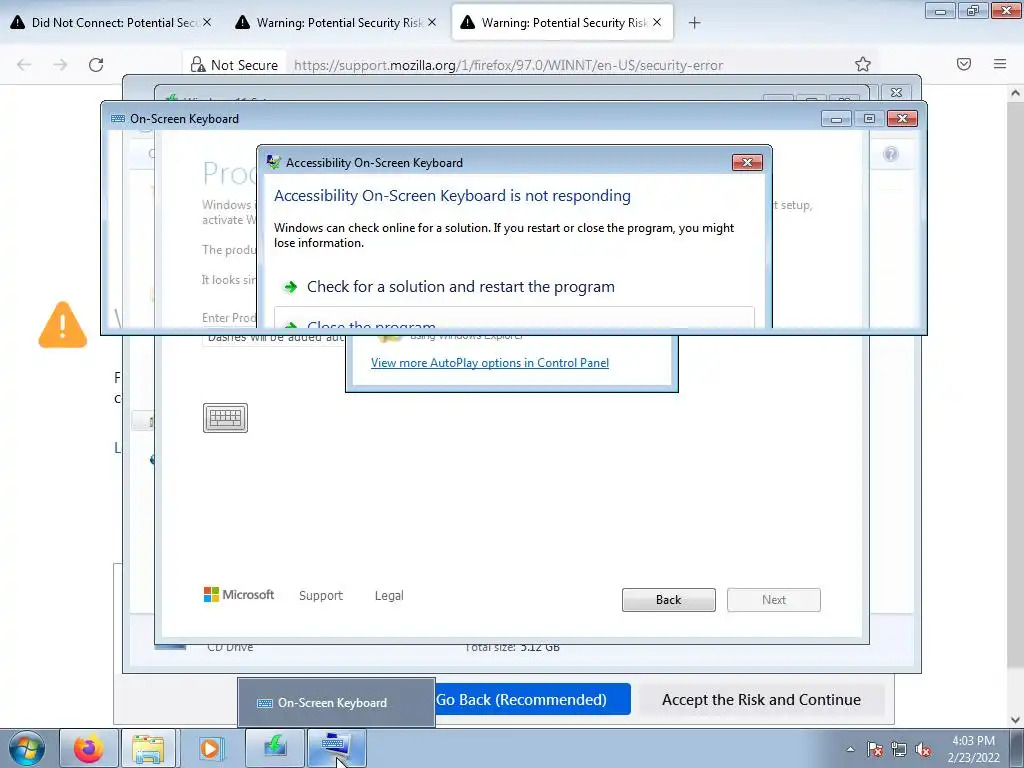Close the background window behind the keyboard
The height and width of the screenshot is (768, 1024).
(x=896, y=93)
